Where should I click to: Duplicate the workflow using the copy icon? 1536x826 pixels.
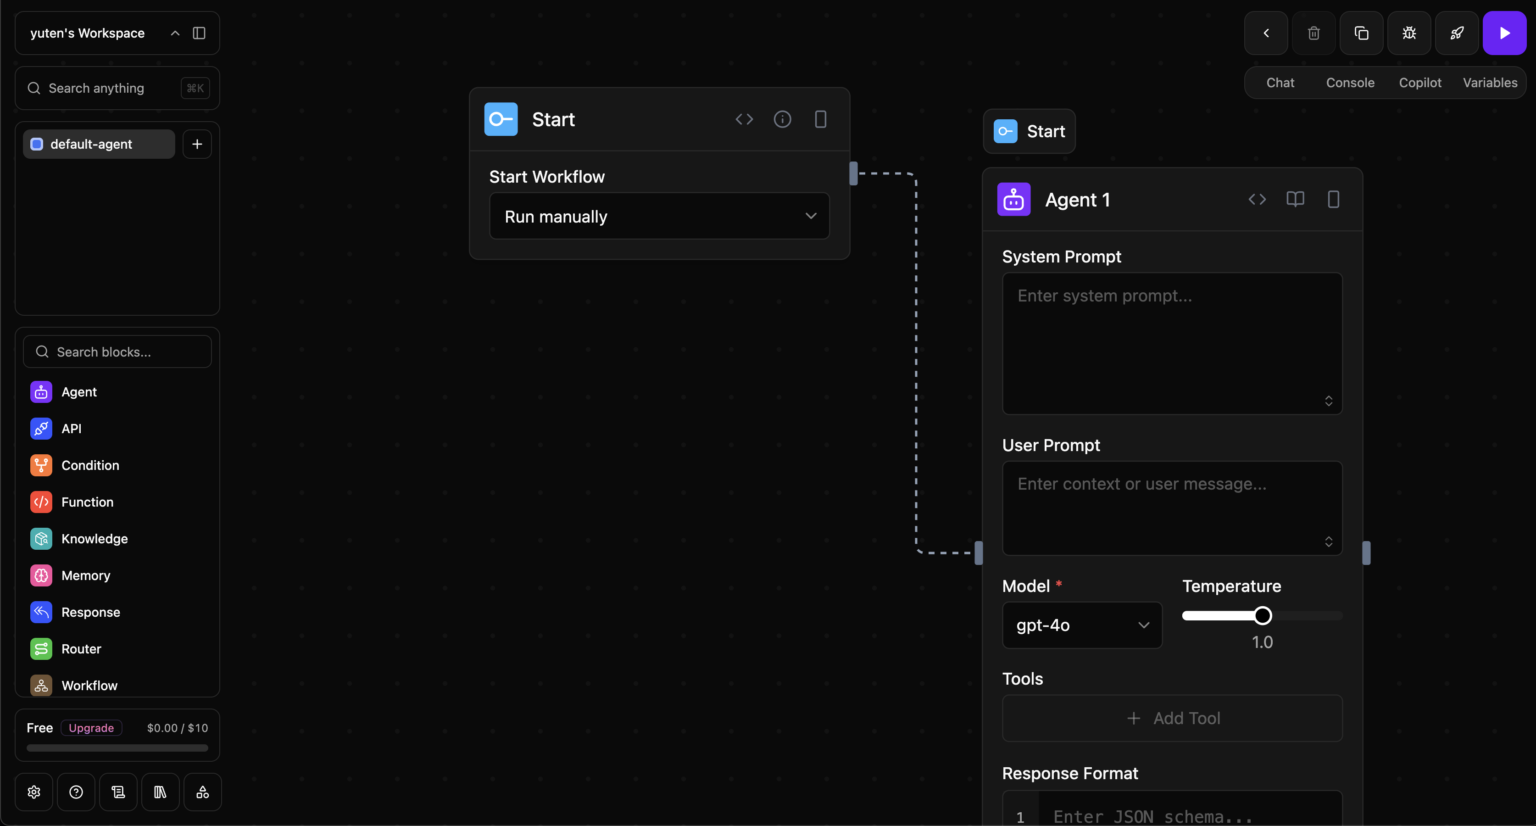pos(1361,33)
